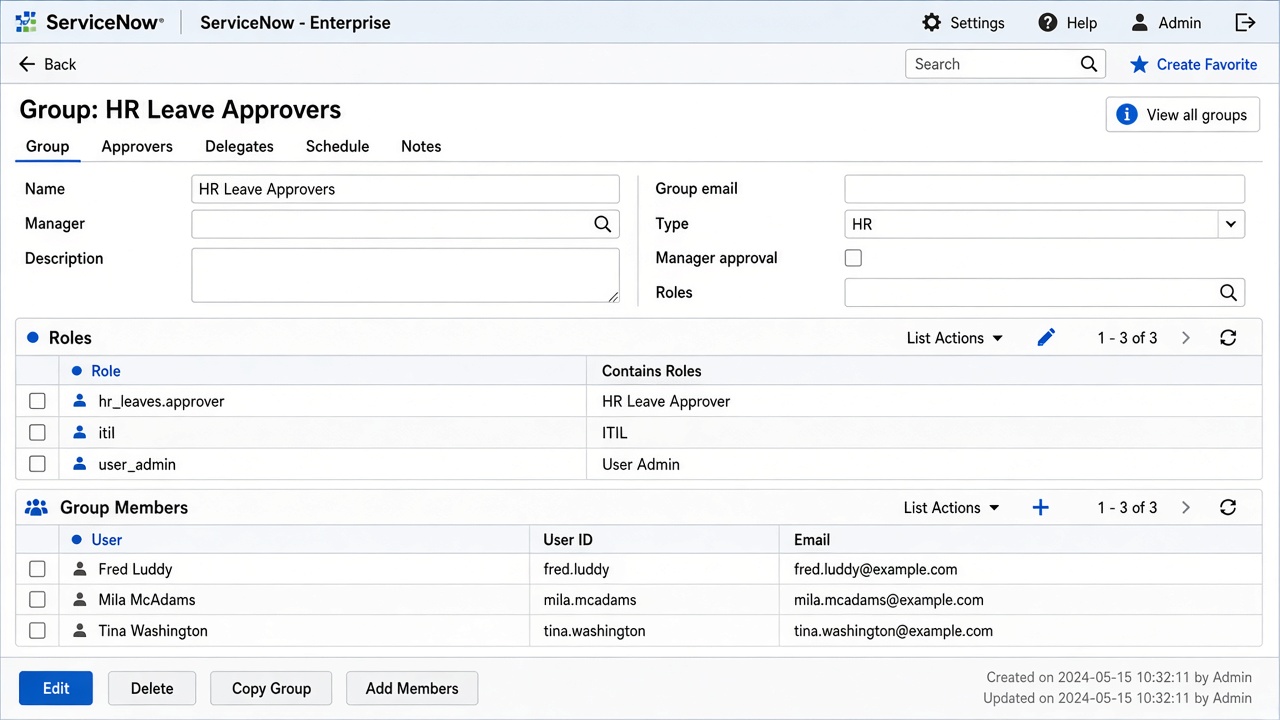Click the user icon beside Fred Luddy
This screenshot has width=1280, height=720.
click(x=80, y=569)
